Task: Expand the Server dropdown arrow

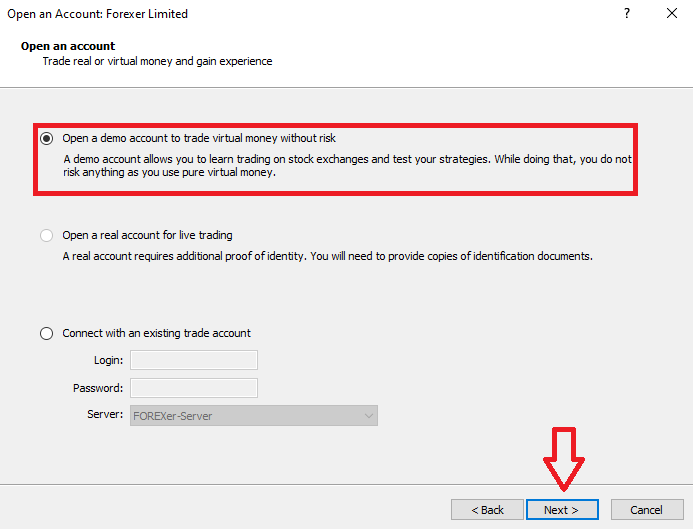Action: 368,415
